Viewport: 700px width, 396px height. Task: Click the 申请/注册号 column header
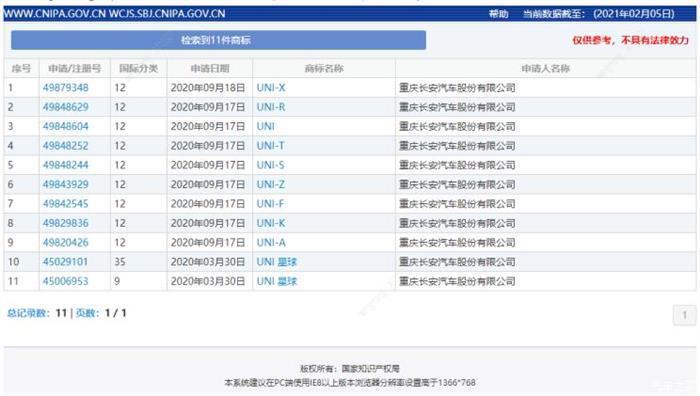75,68
